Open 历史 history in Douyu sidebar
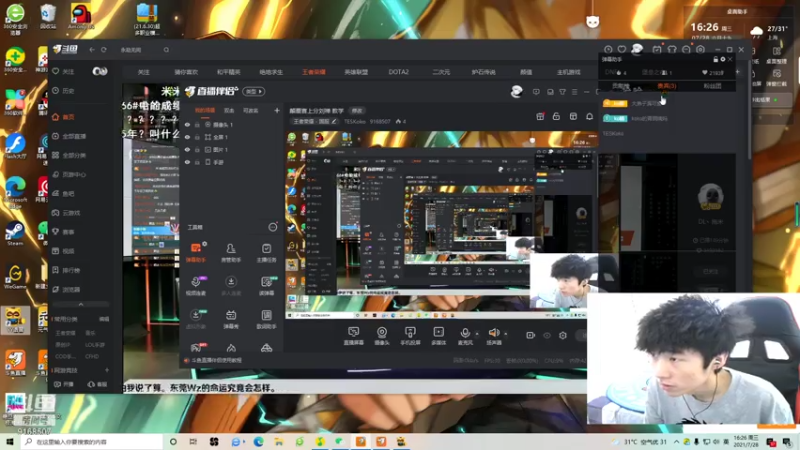The image size is (800, 450). point(64,91)
